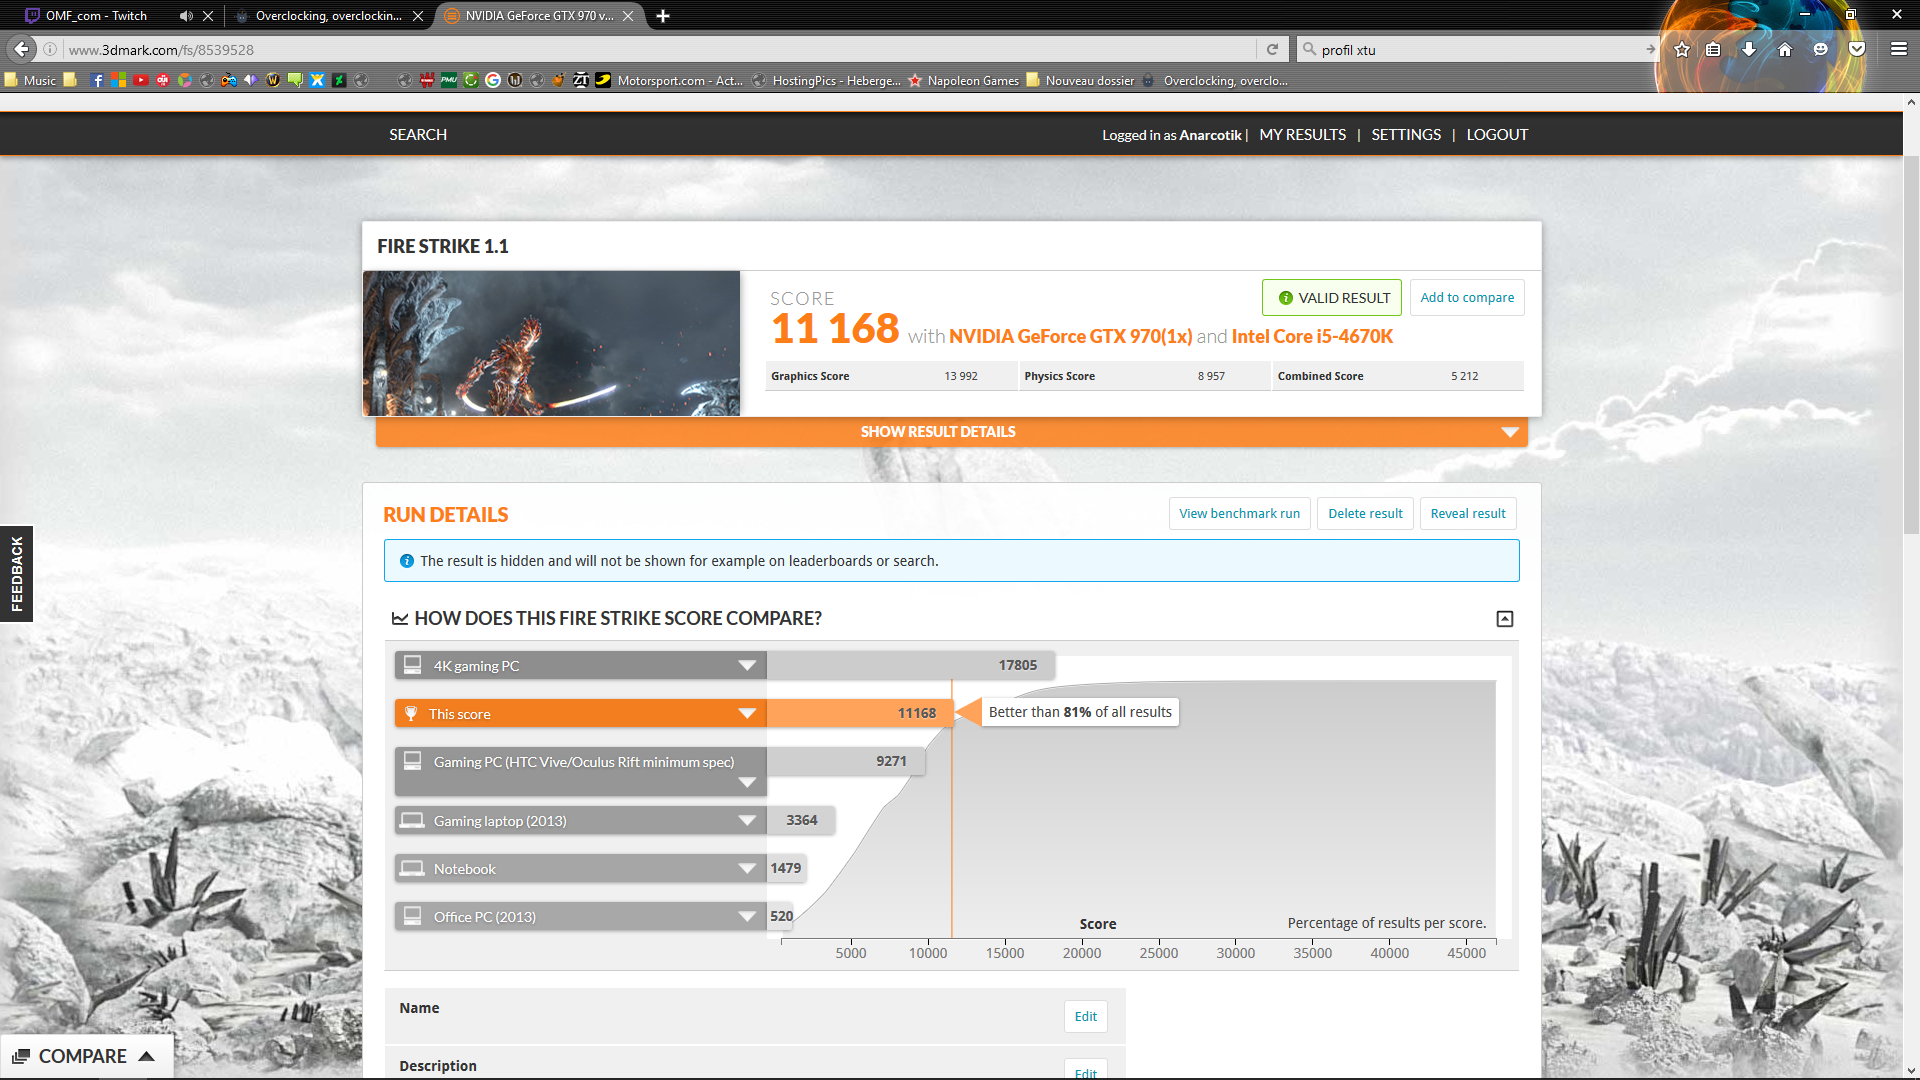Show site identity info icon
Image resolution: width=1920 pixels, height=1080 pixels.
[x=50, y=49]
